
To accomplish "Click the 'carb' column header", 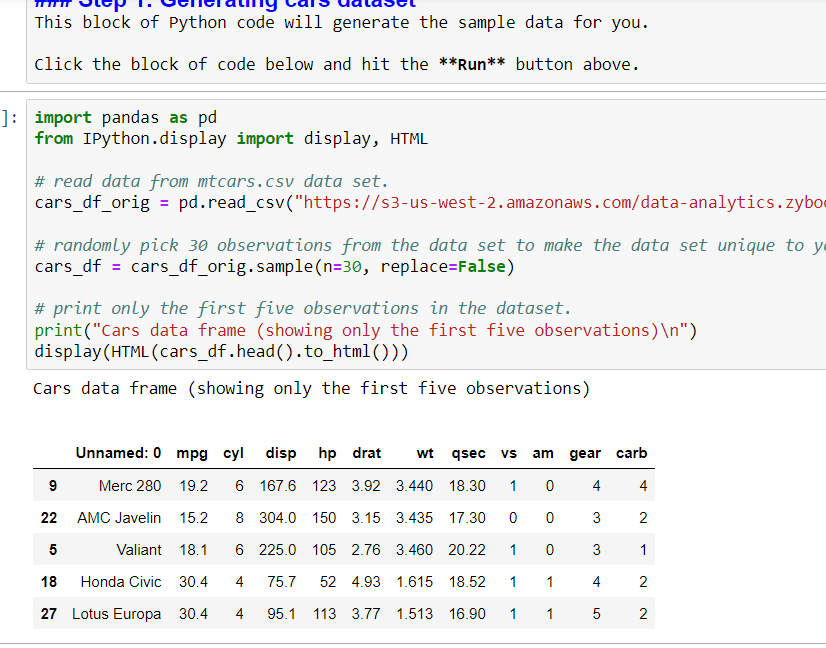I will tap(632, 453).
